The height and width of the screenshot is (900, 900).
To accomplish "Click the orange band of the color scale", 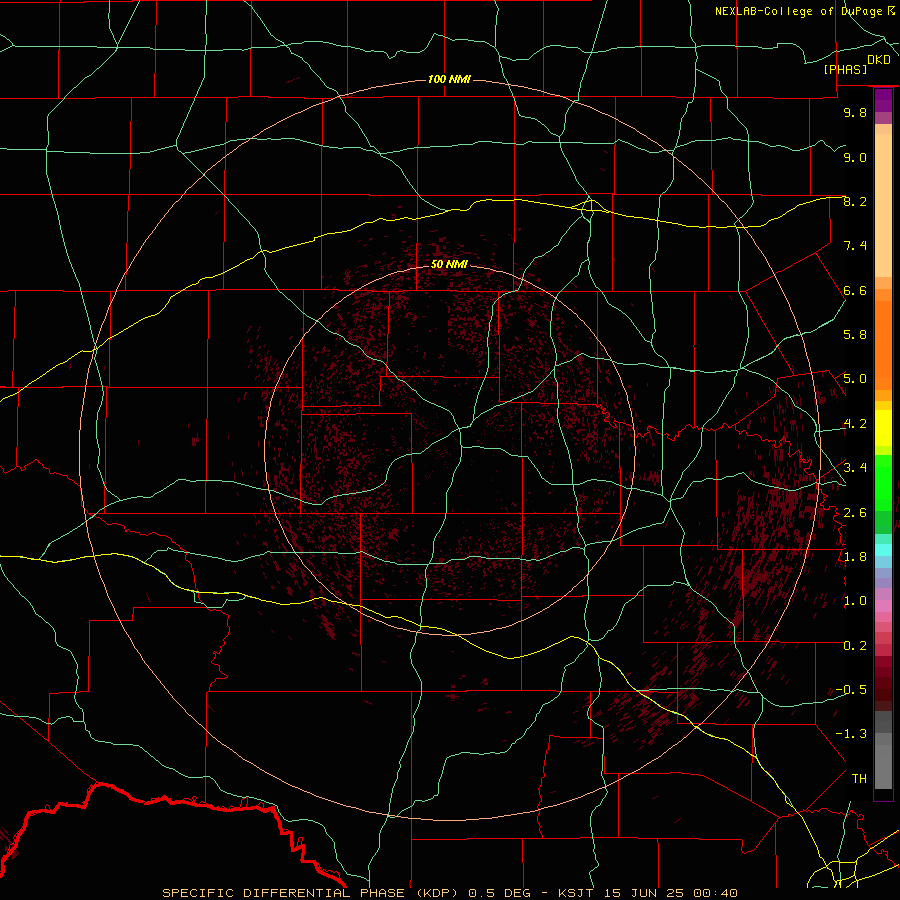I will click(883, 345).
